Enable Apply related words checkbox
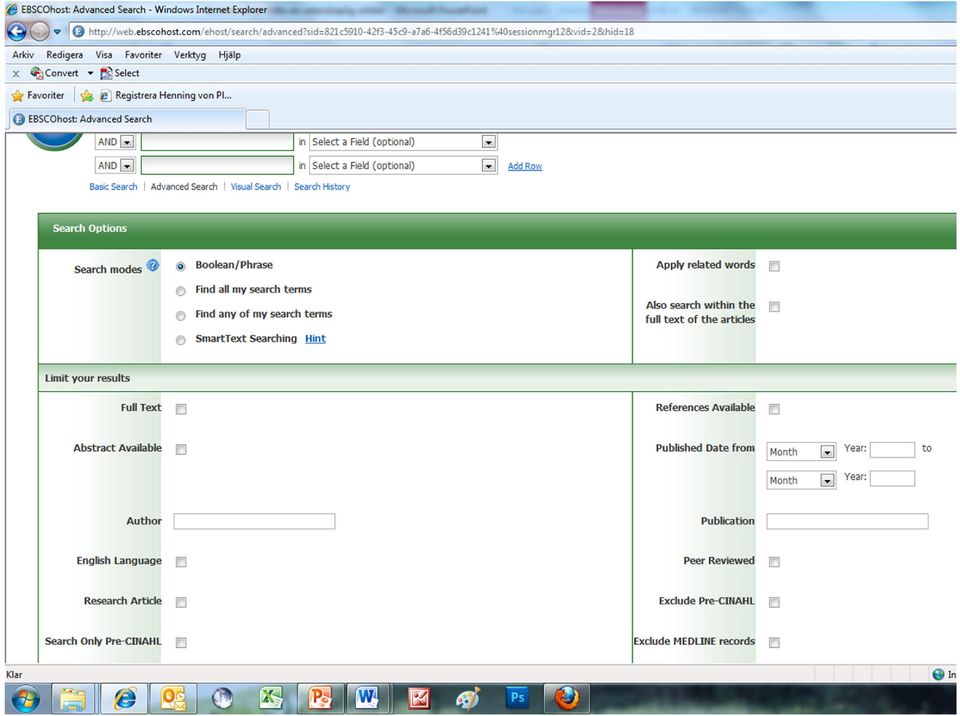The height and width of the screenshot is (716, 960). tap(774, 266)
